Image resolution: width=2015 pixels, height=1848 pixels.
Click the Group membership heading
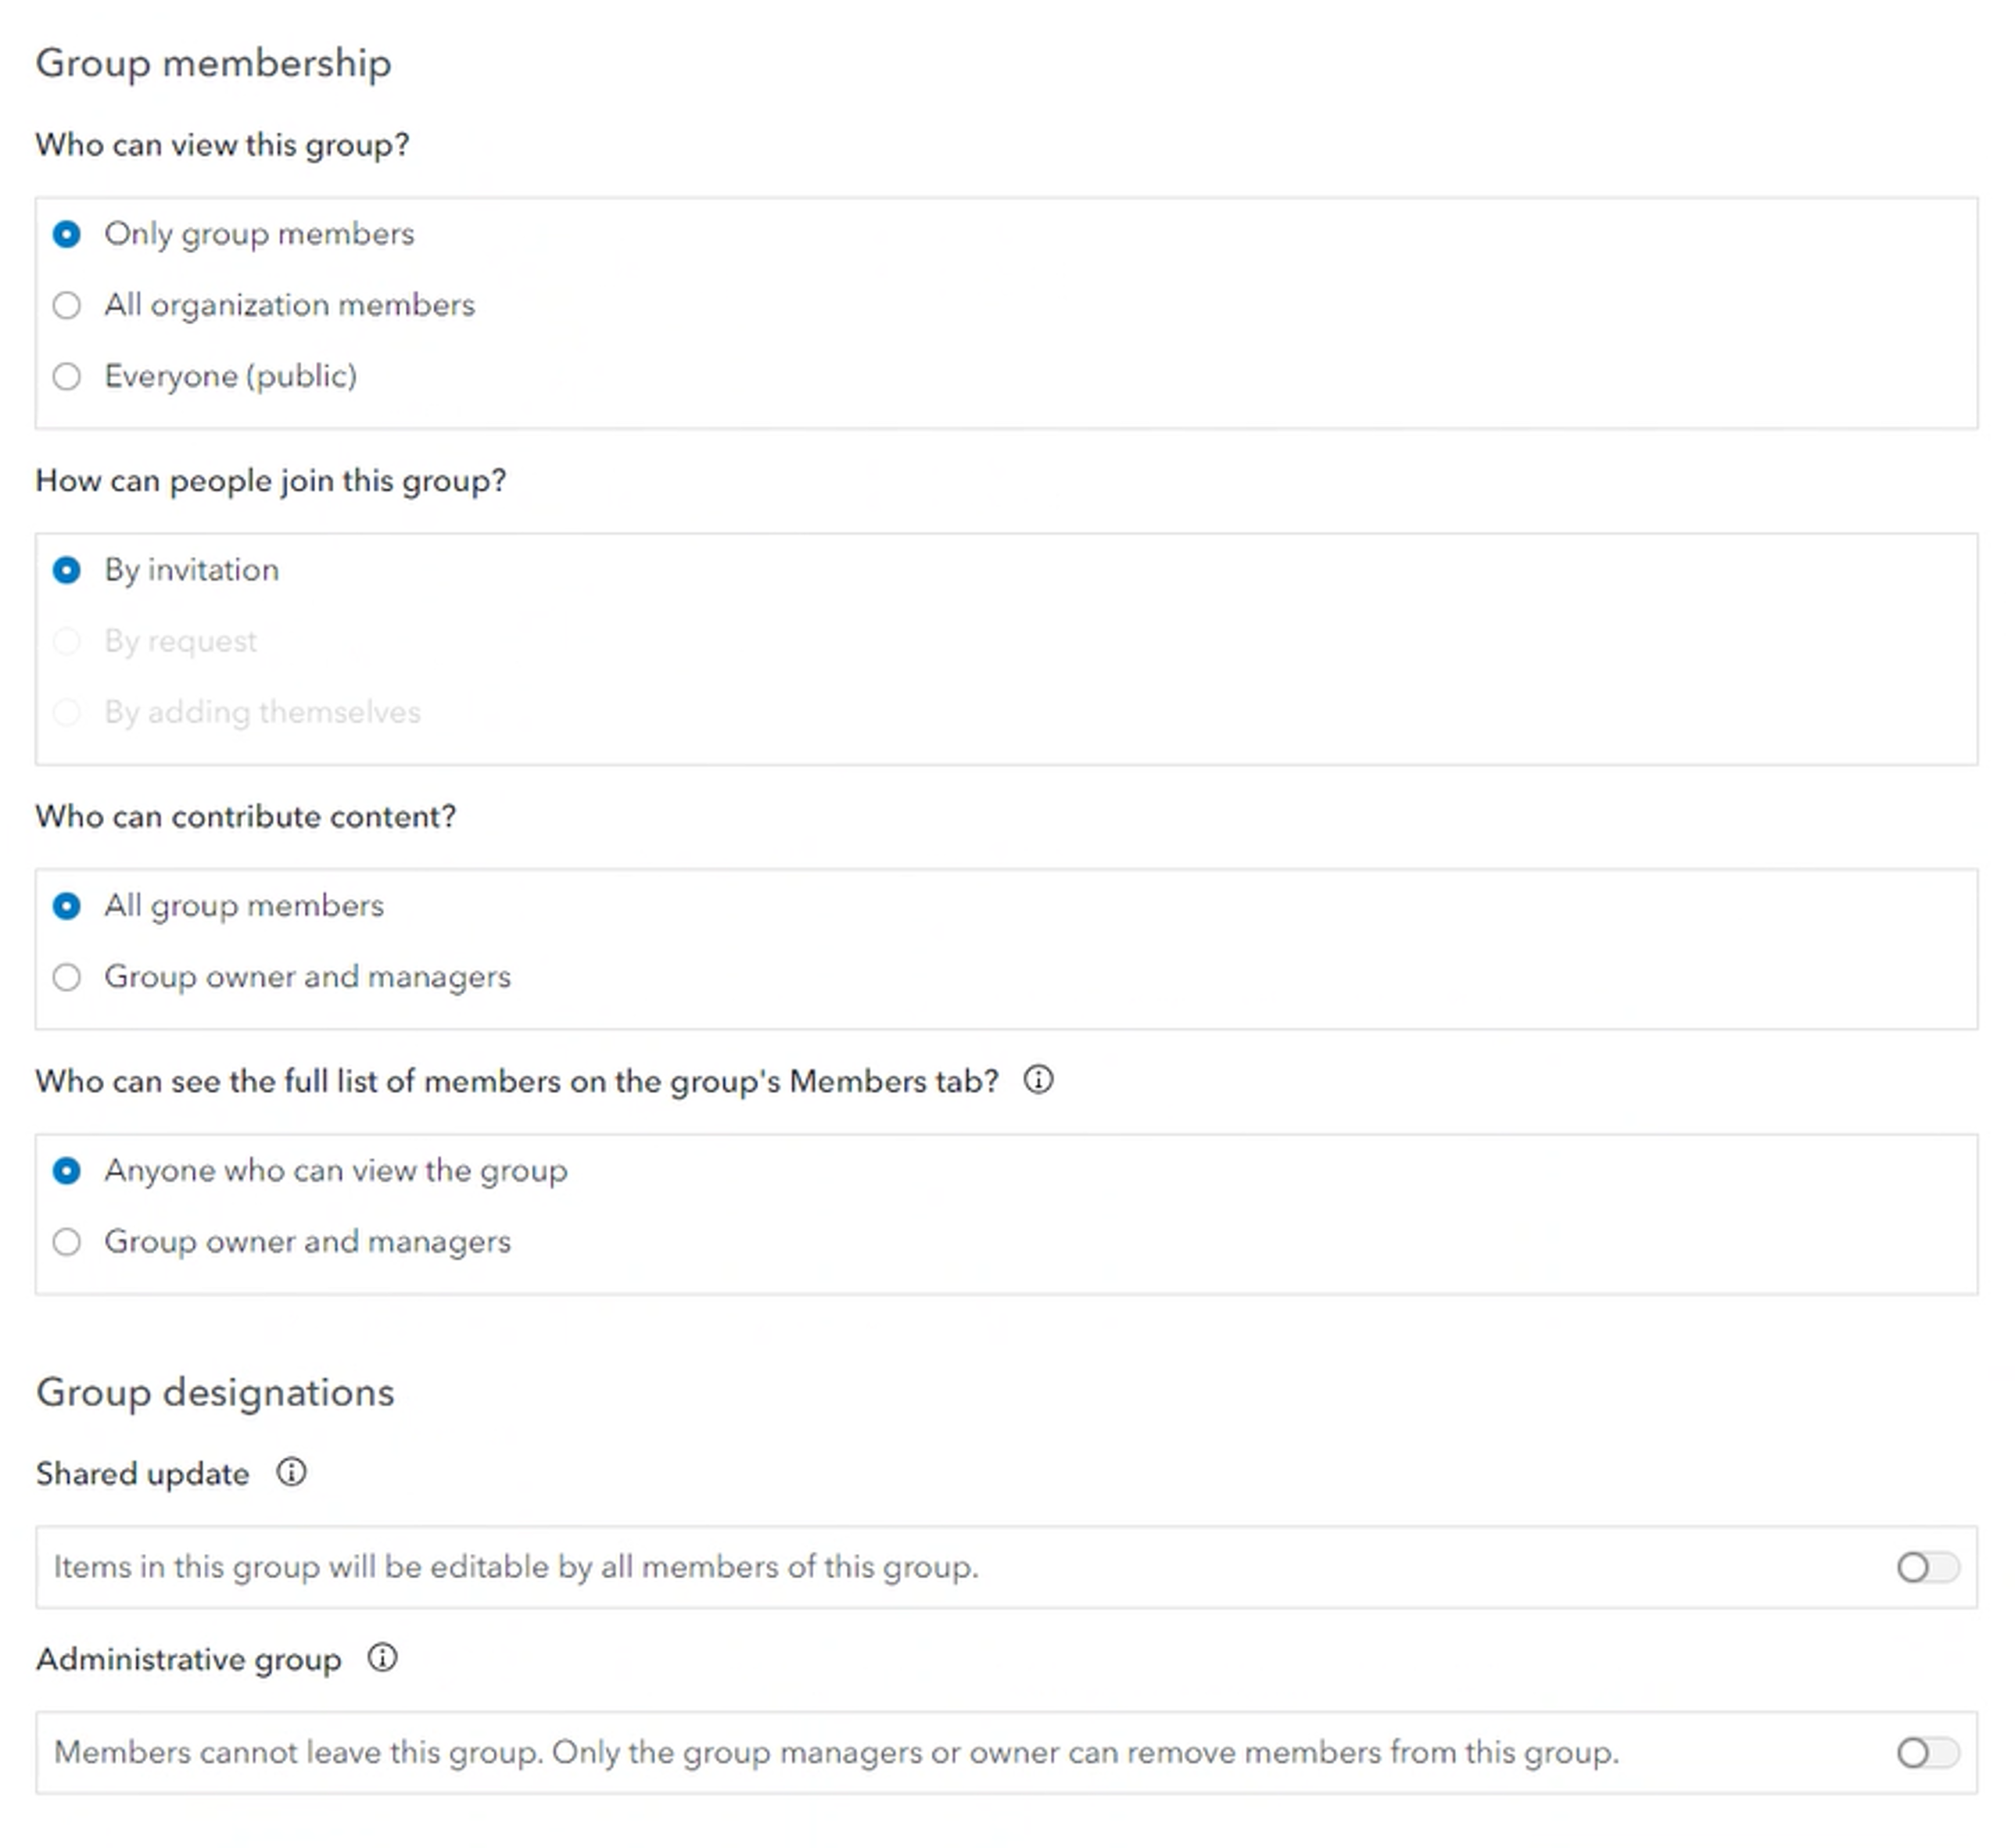coord(213,63)
